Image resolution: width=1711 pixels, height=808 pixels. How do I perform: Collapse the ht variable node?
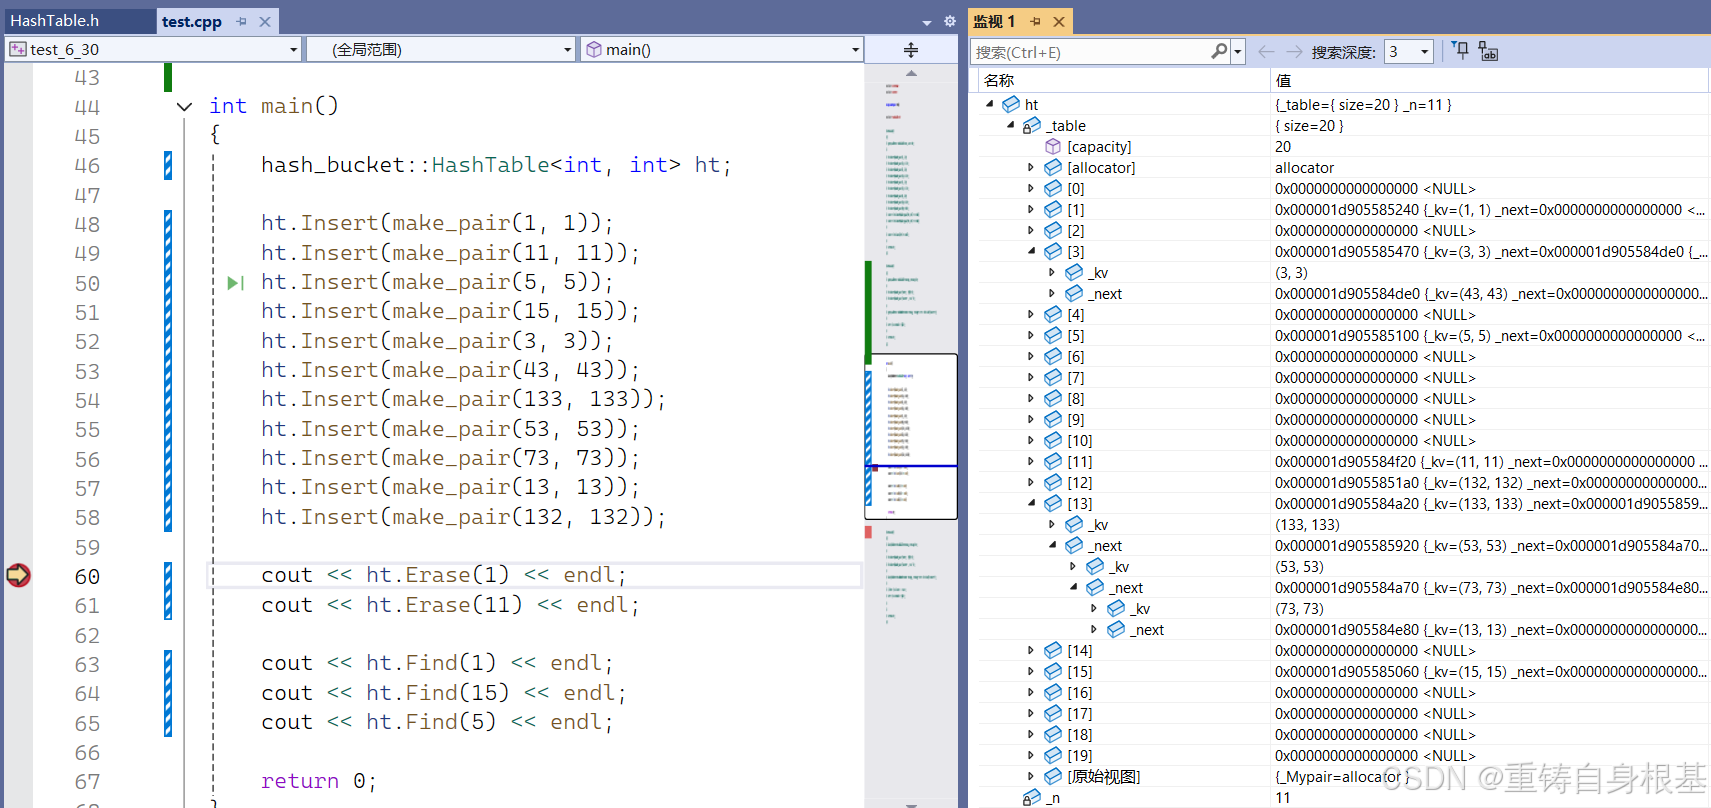point(990,104)
